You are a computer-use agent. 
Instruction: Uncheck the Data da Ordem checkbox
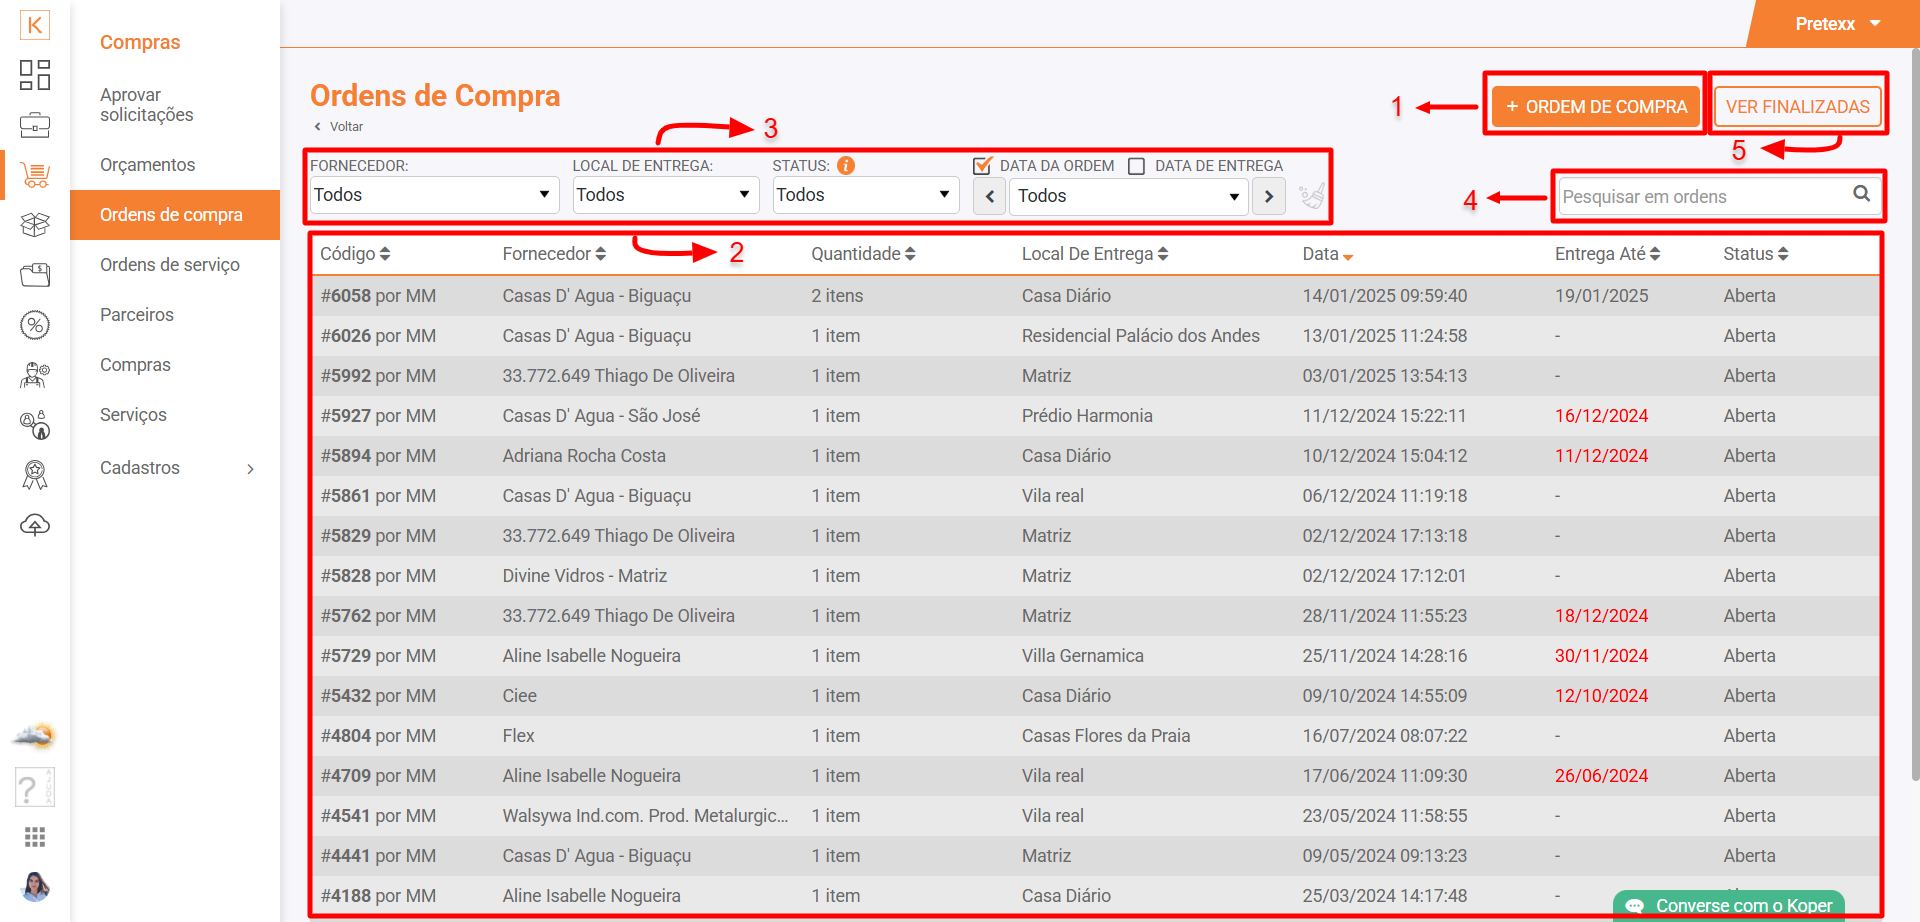coord(983,166)
